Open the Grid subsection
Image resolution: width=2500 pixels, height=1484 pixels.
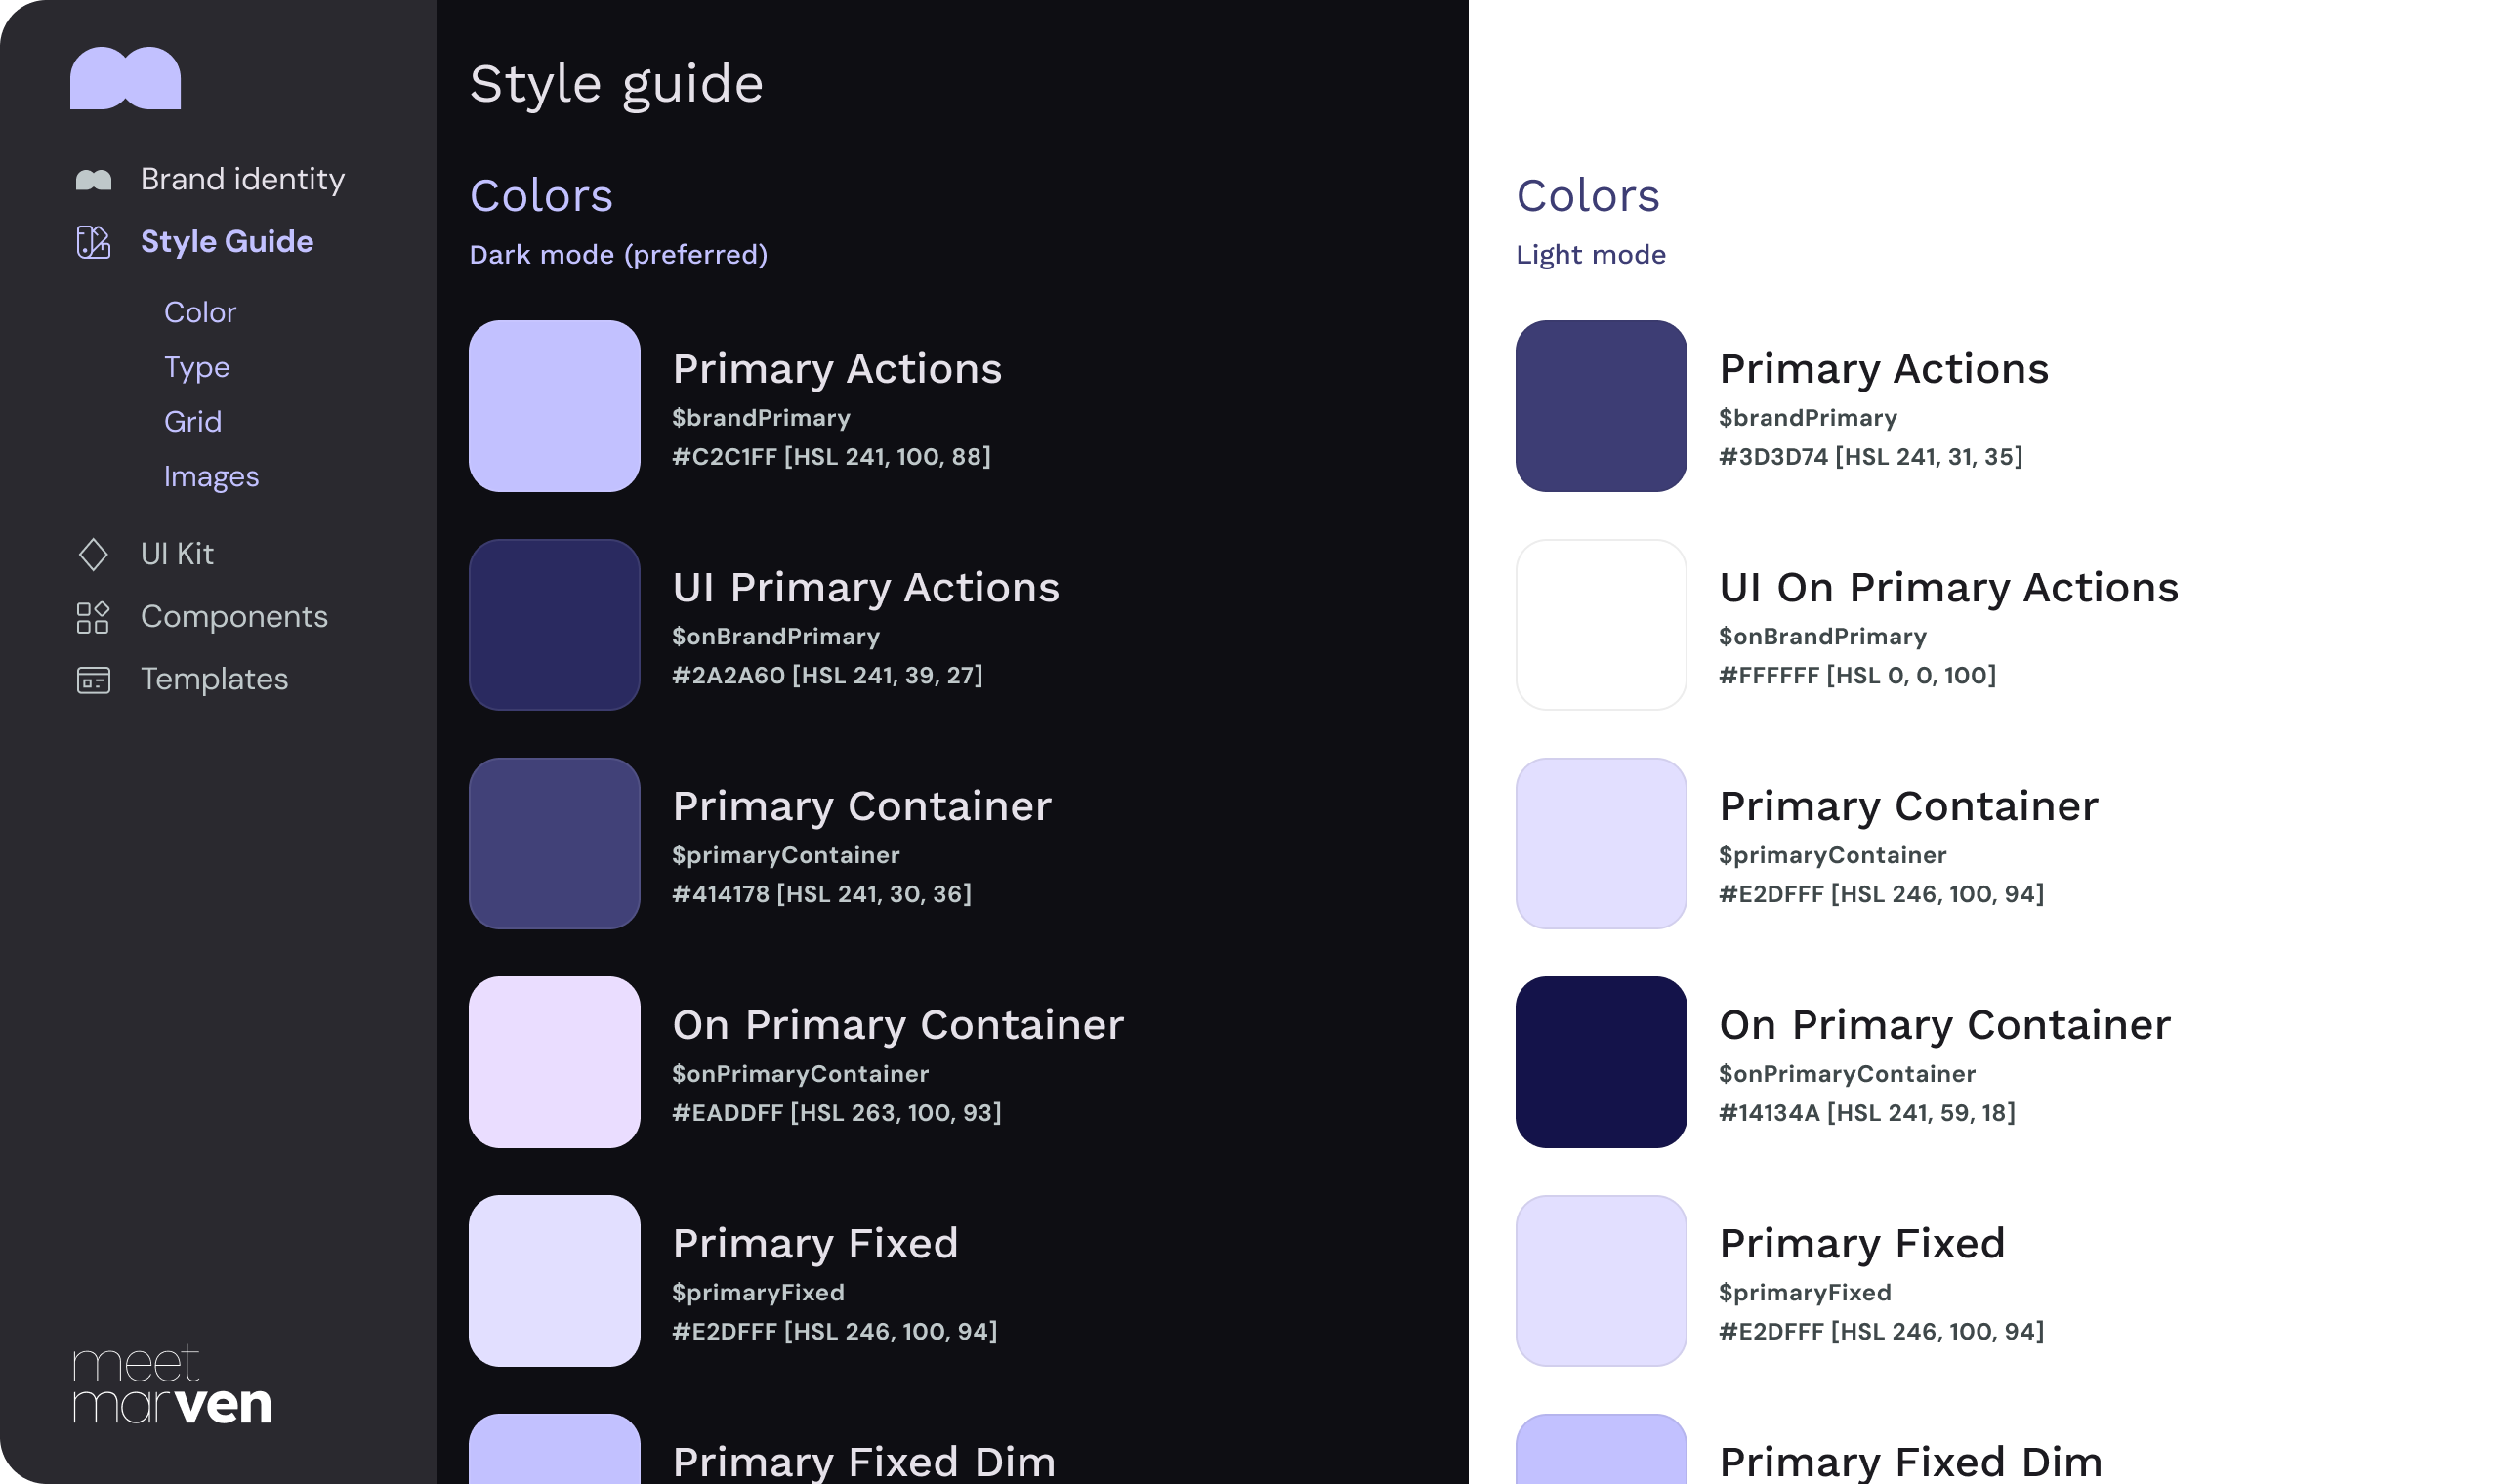point(194,421)
